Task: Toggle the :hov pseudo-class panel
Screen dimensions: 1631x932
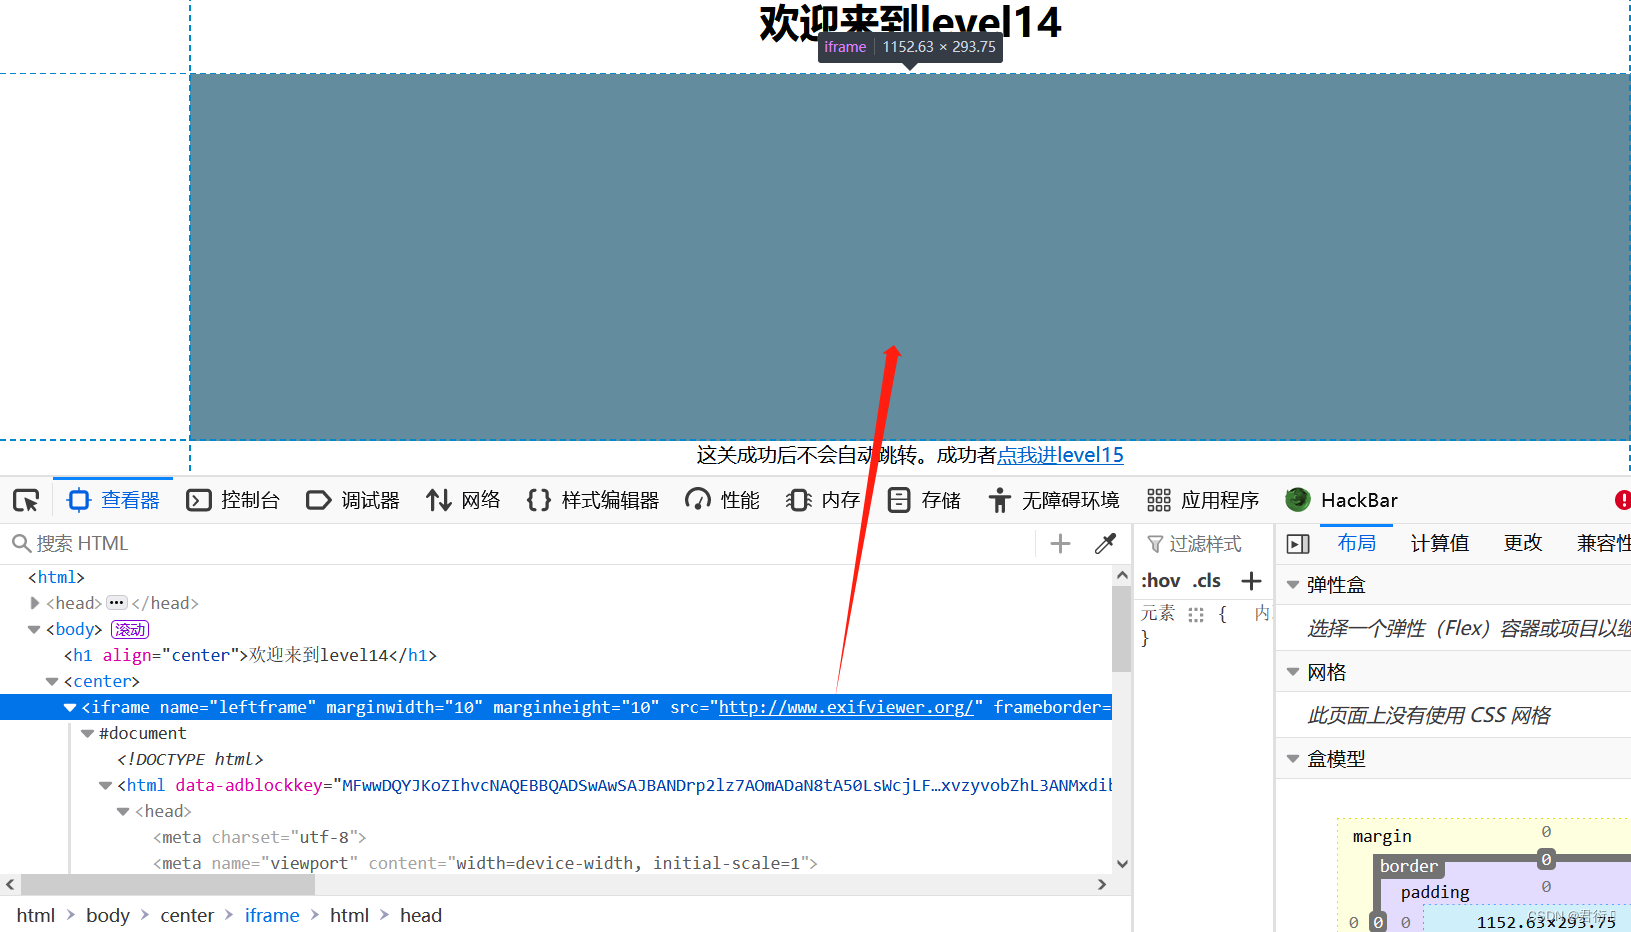Action: click(x=1160, y=581)
